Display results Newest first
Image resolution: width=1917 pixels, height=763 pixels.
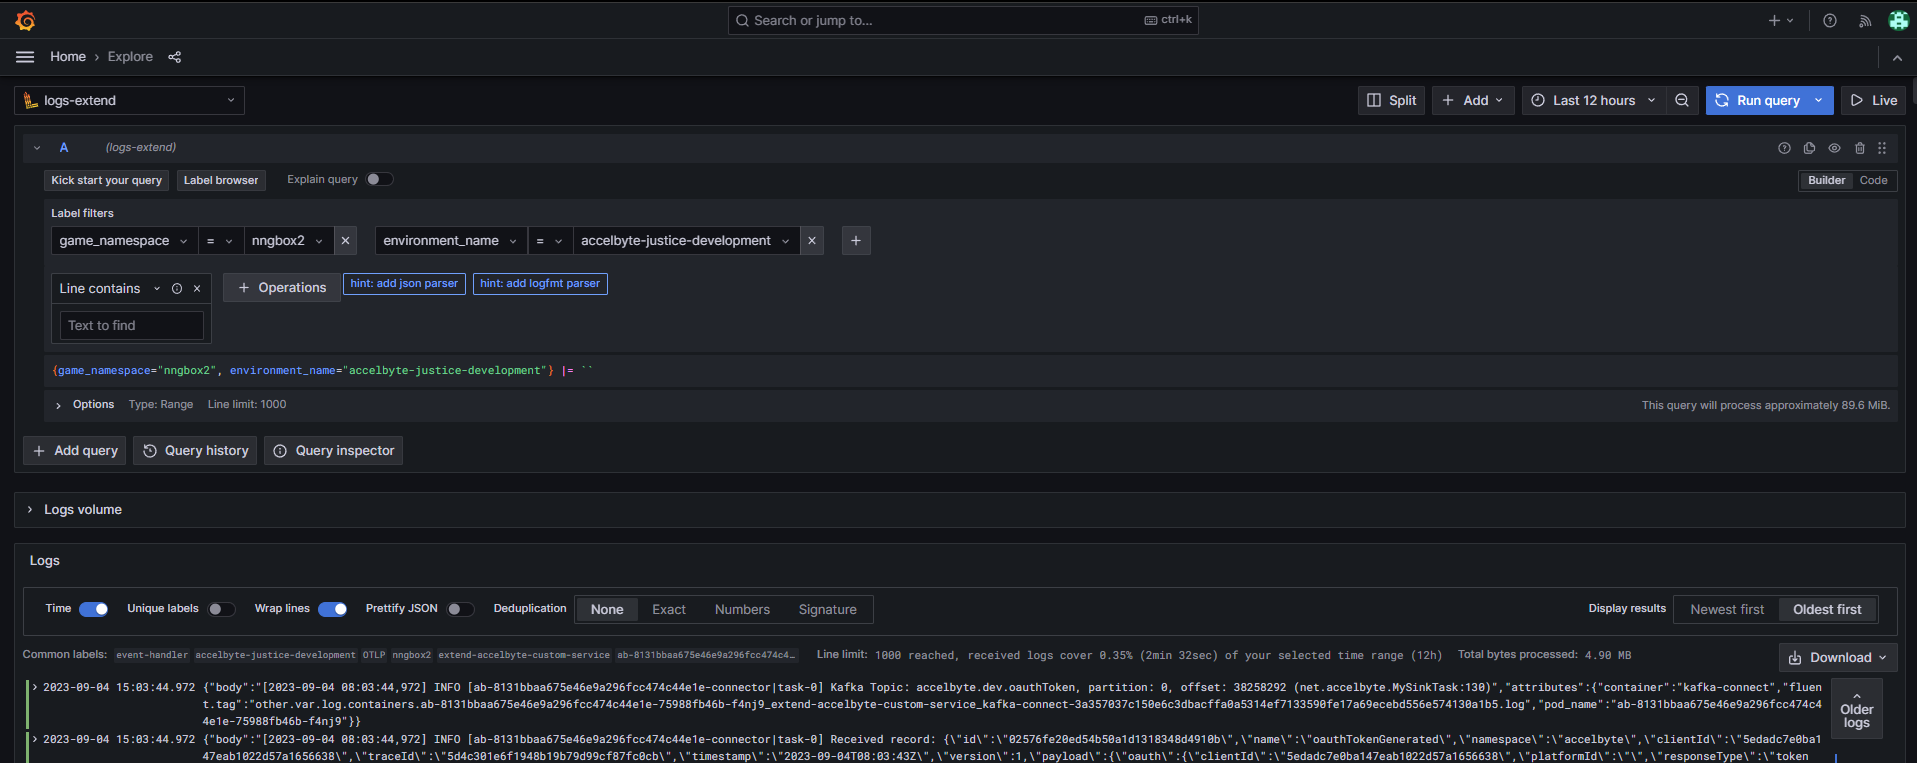tap(1727, 609)
